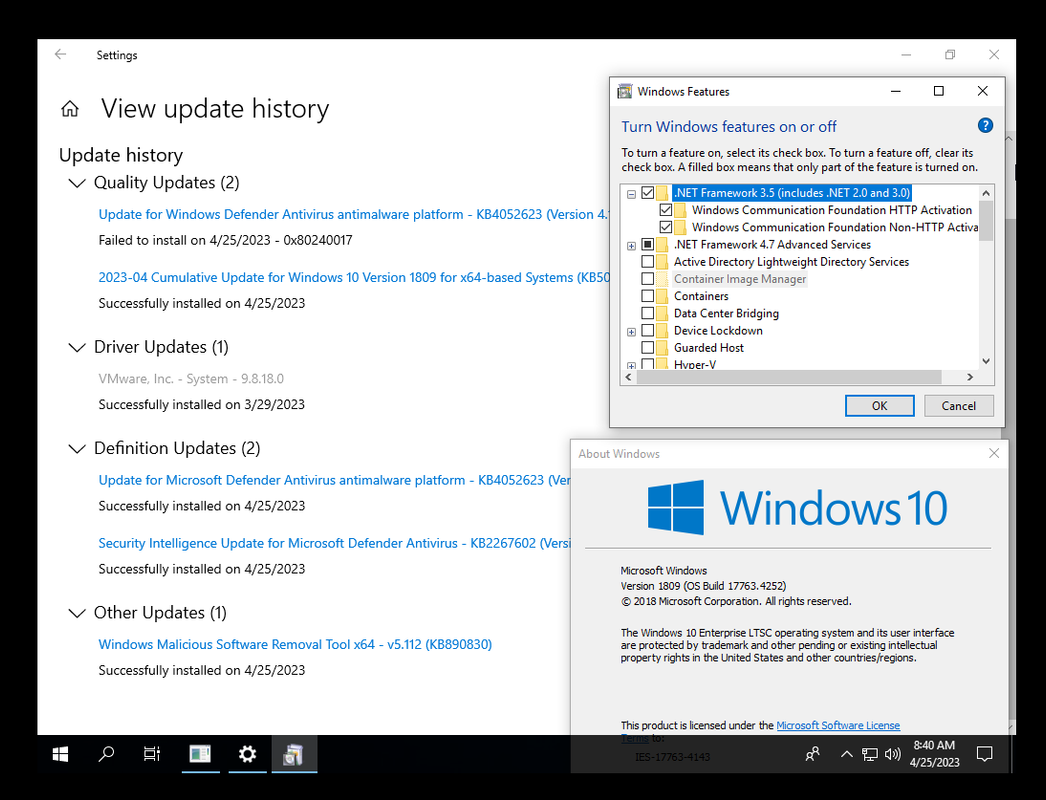Maximize the Windows Features dialog
Screen dimensions: 1046x800
(x=939, y=91)
